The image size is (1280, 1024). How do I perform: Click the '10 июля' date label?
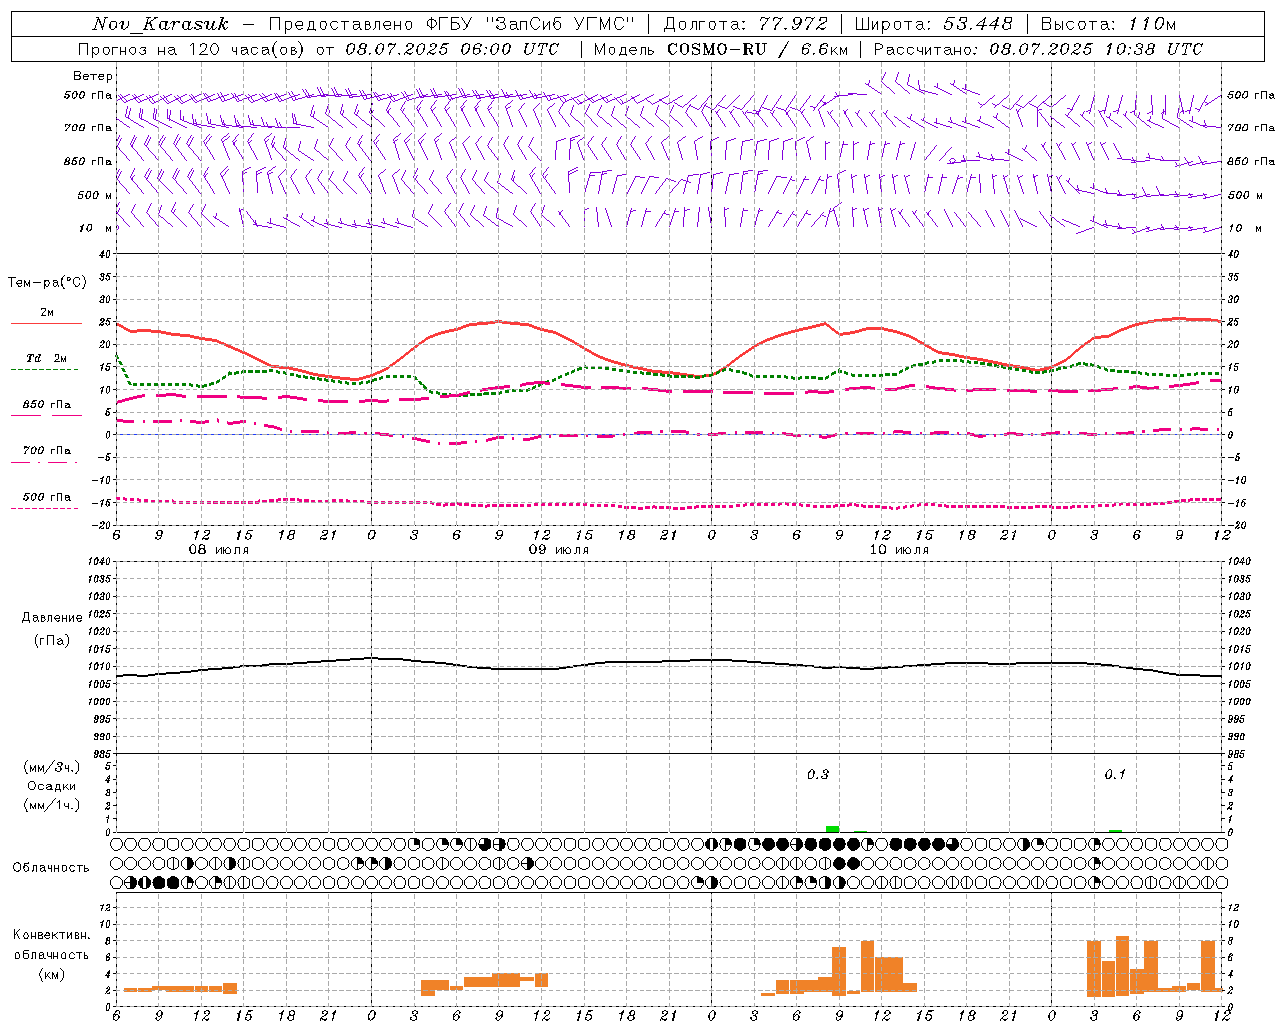coord(899,550)
